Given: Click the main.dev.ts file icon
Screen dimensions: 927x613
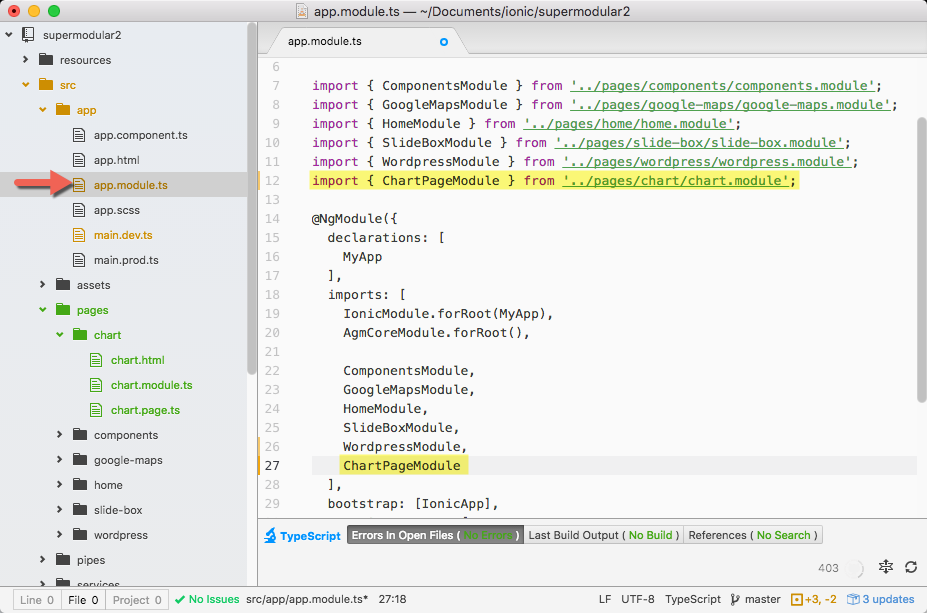Looking at the screenshot, I should point(79,235).
